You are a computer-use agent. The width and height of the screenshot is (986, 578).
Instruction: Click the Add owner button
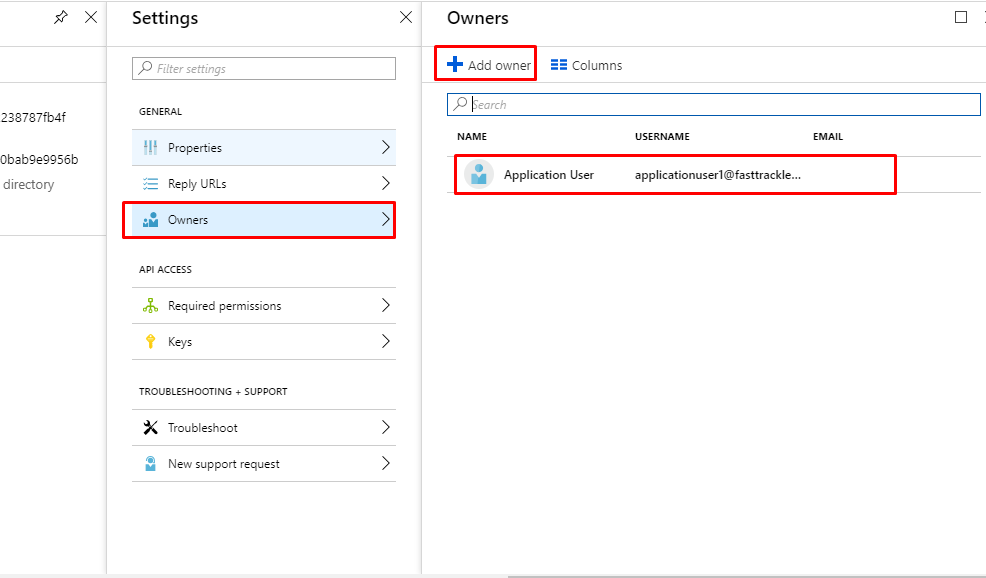[489, 65]
